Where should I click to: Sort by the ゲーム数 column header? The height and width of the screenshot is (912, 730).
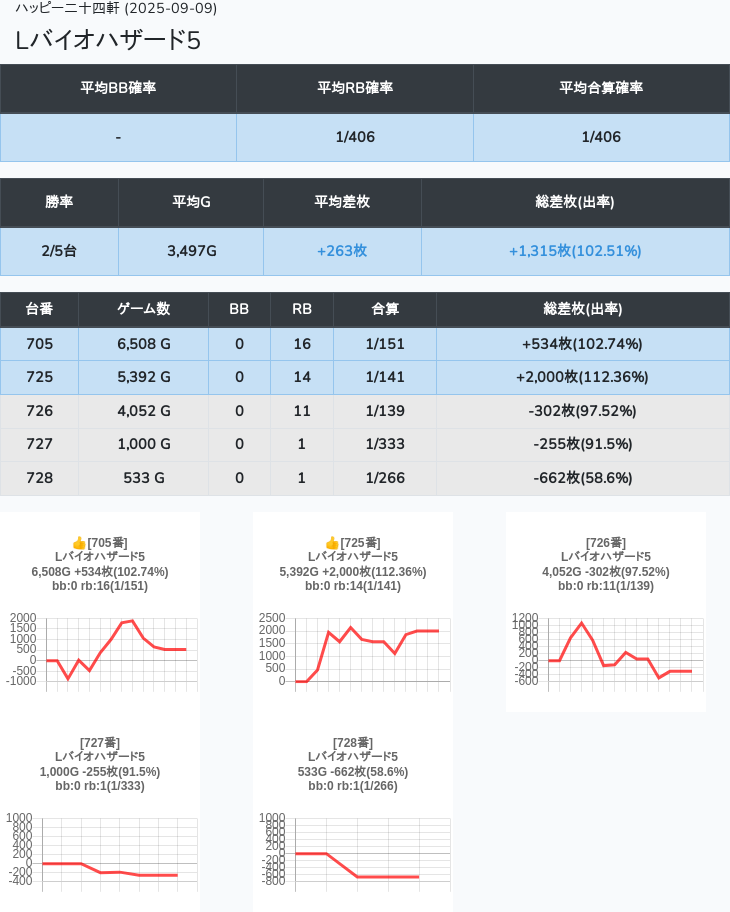pyautogui.click(x=143, y=310)
